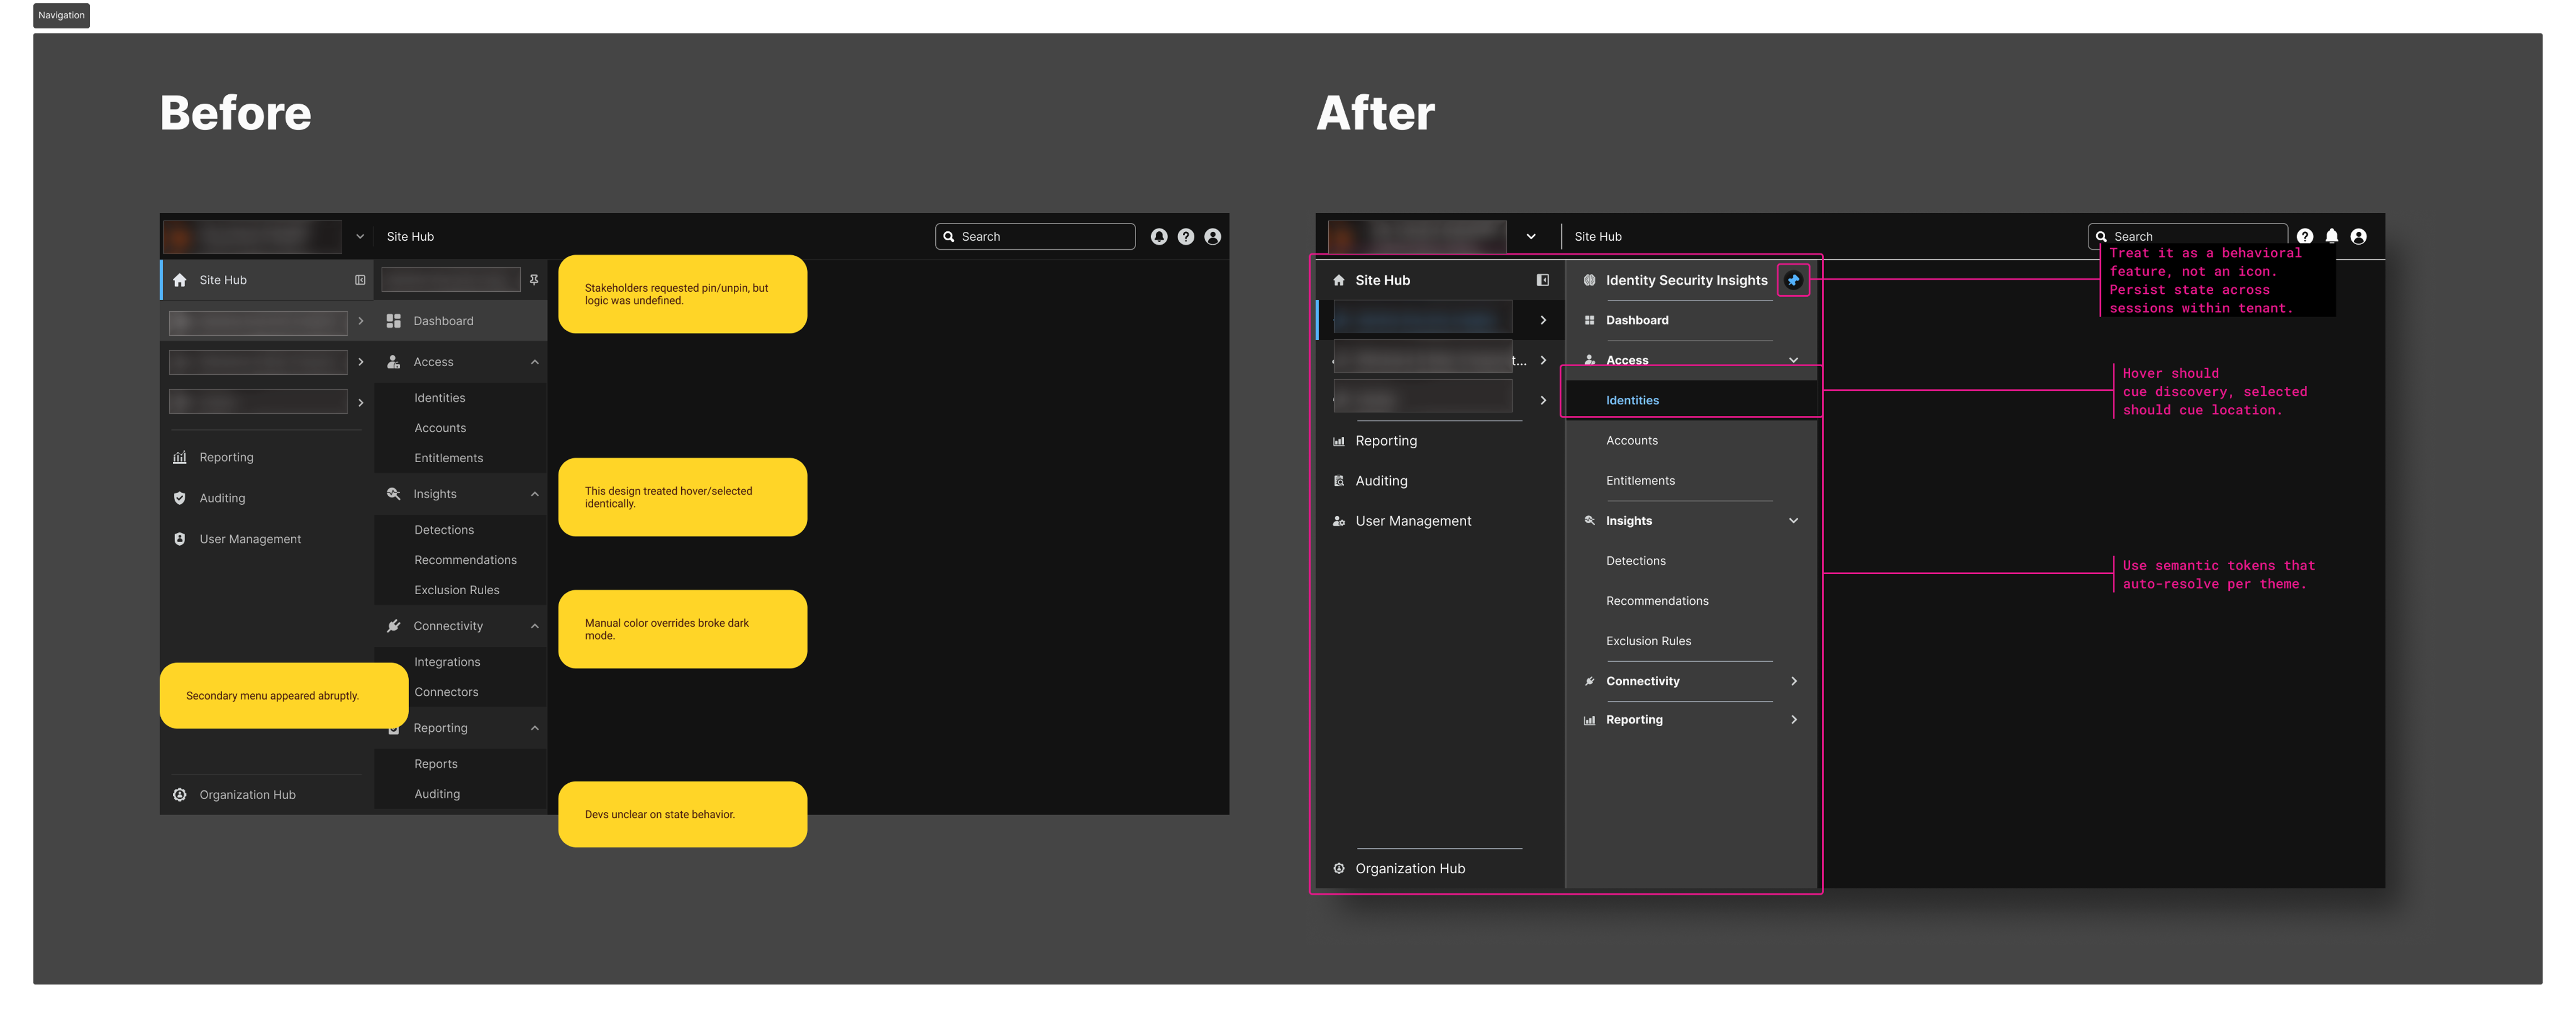
Task: Open the notifications bell in the After top bar
Action: coord(2332,237)
